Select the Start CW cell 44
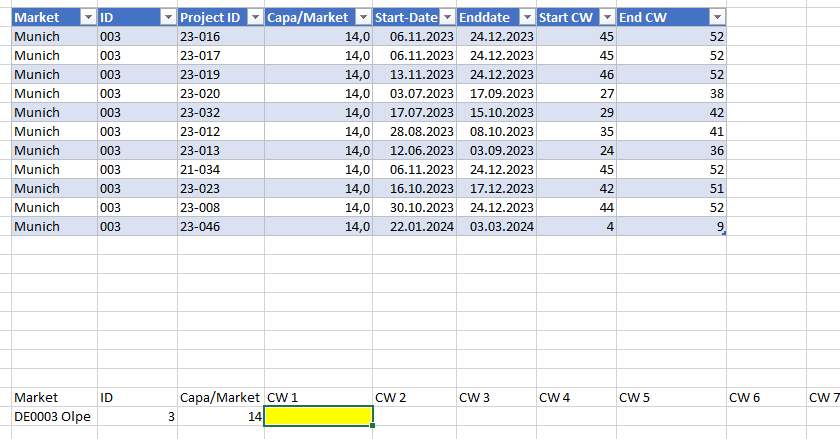The width and height of the screenshot is (840, 439). (x=576, y=207)
